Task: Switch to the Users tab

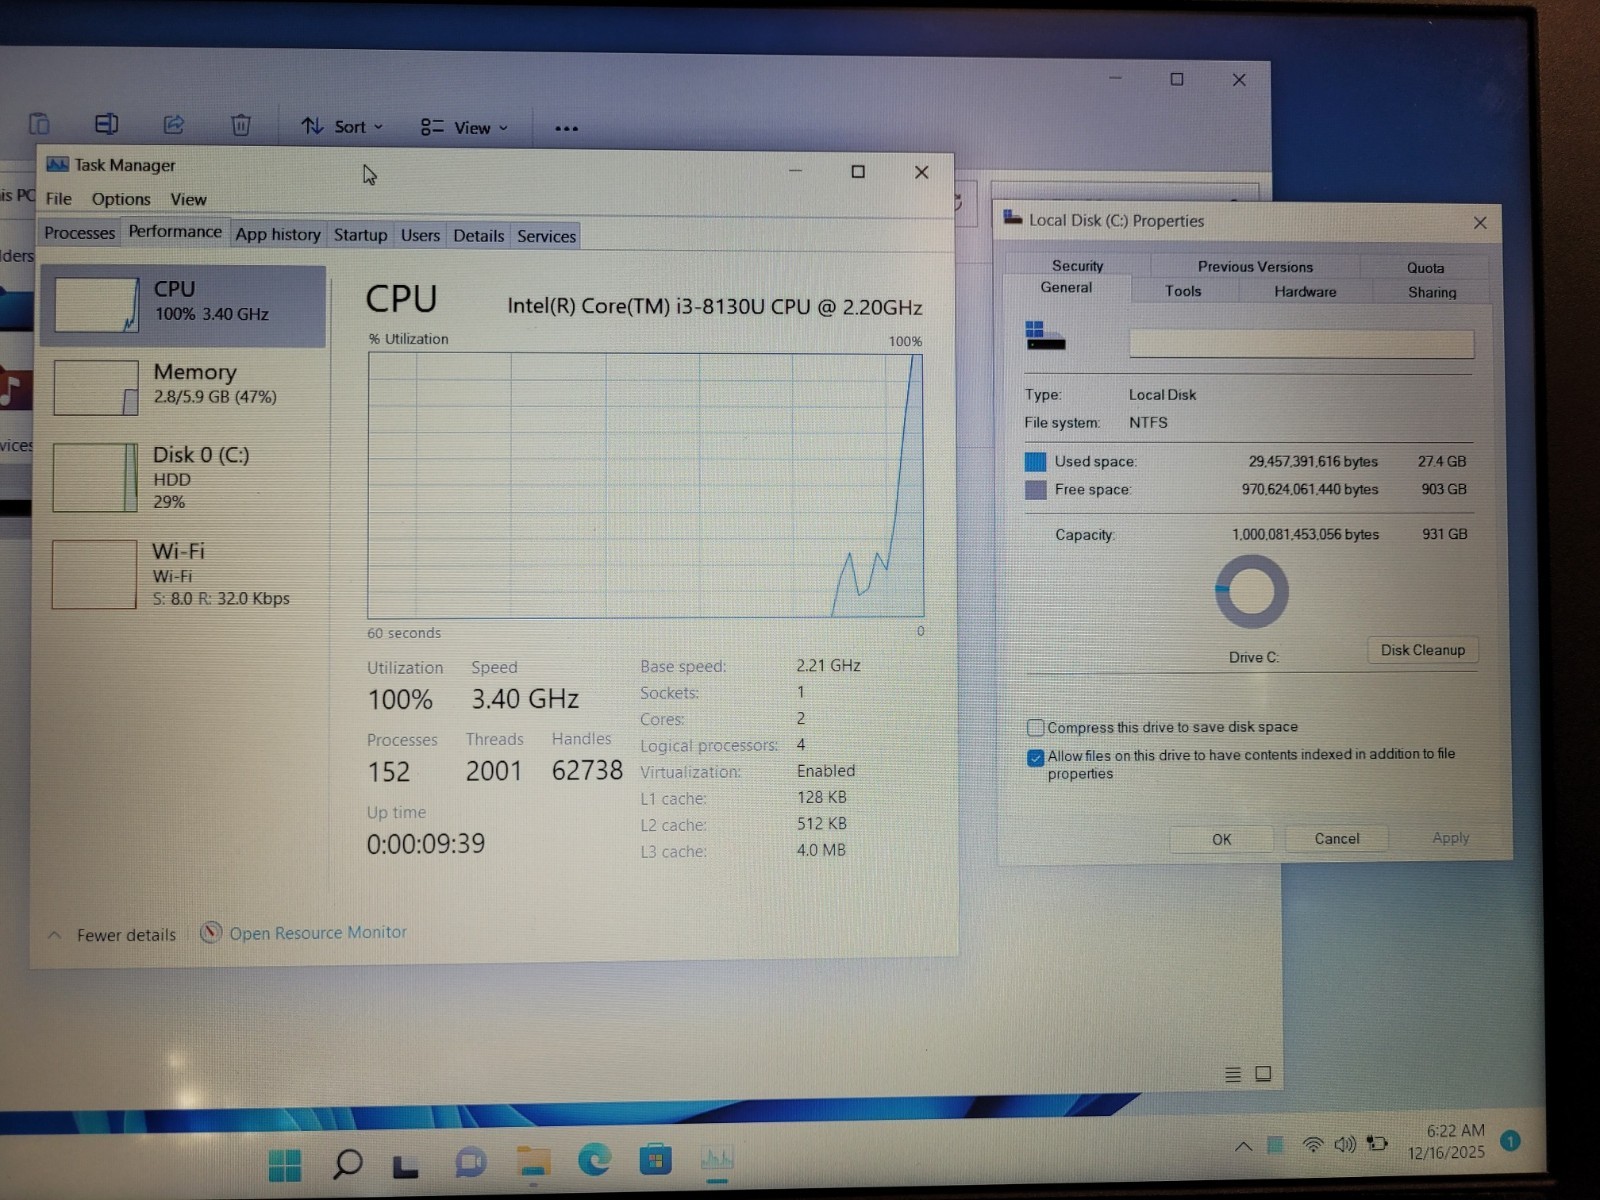Action: click(x=420, y=235)
